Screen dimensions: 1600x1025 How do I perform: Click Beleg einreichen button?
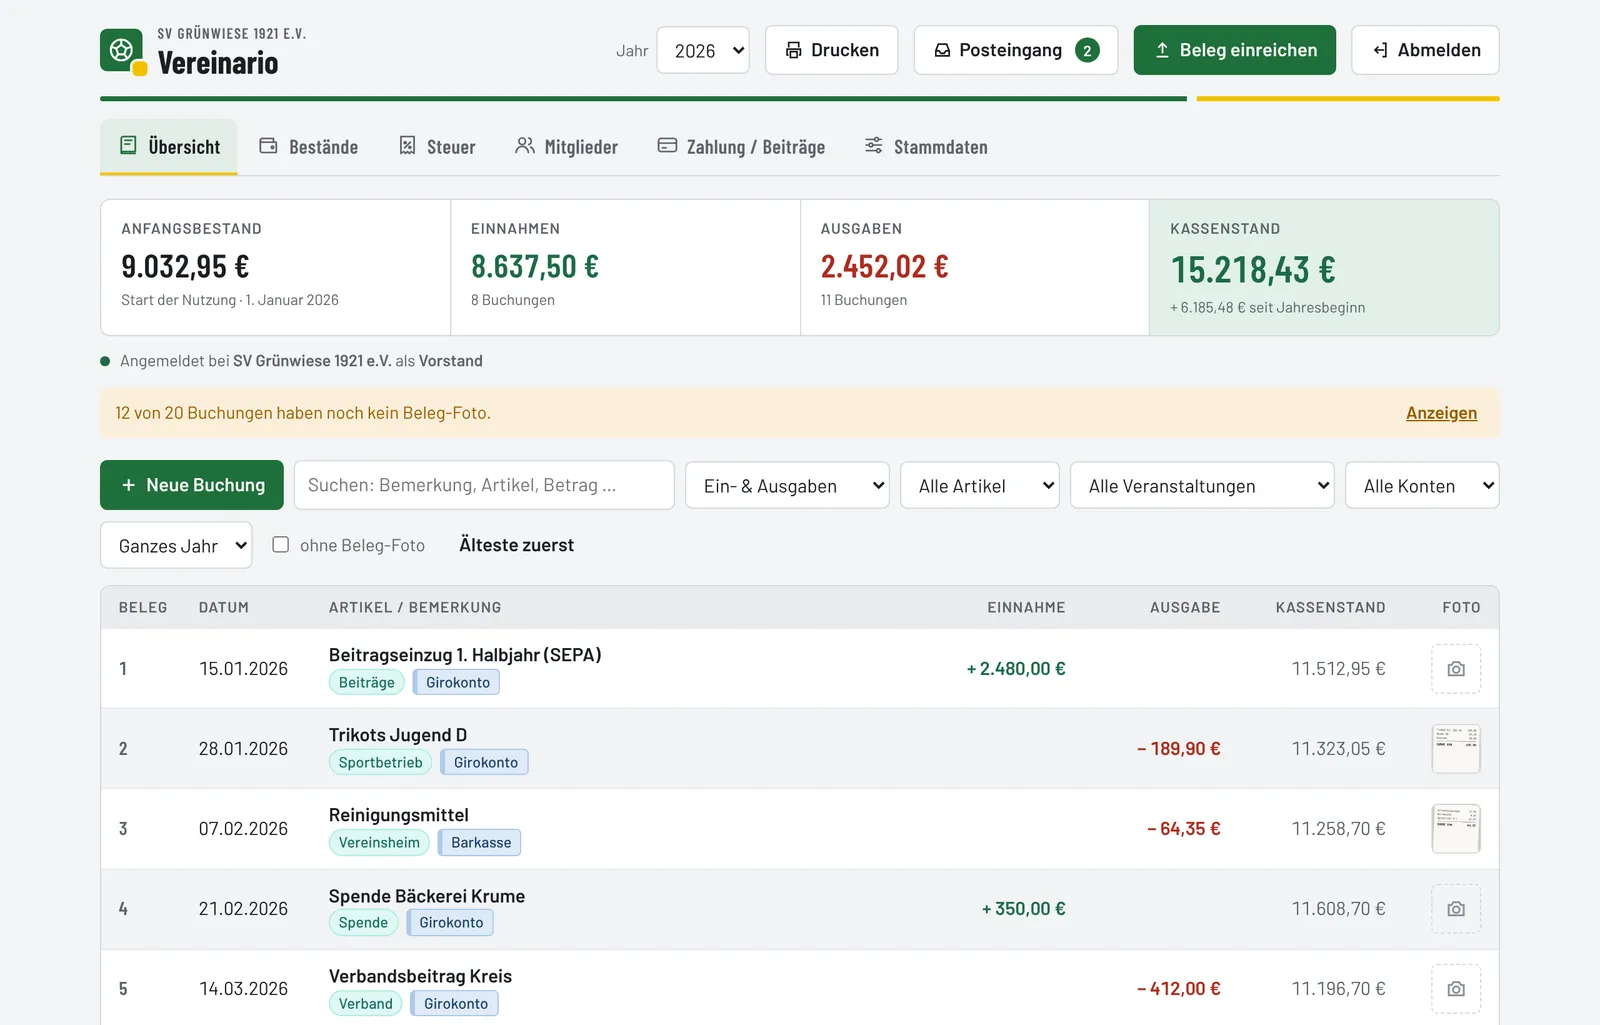(1235, 50)
